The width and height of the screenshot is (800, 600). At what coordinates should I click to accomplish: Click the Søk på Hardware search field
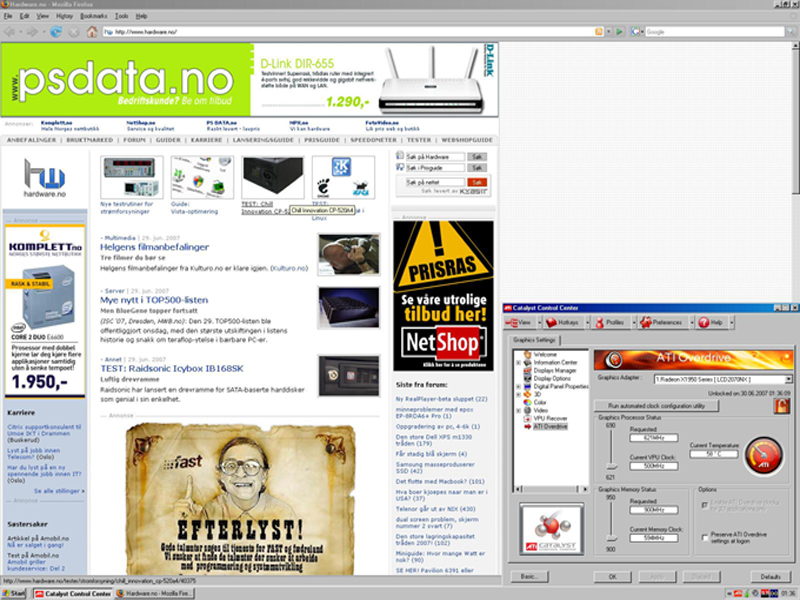pos(435,157)
